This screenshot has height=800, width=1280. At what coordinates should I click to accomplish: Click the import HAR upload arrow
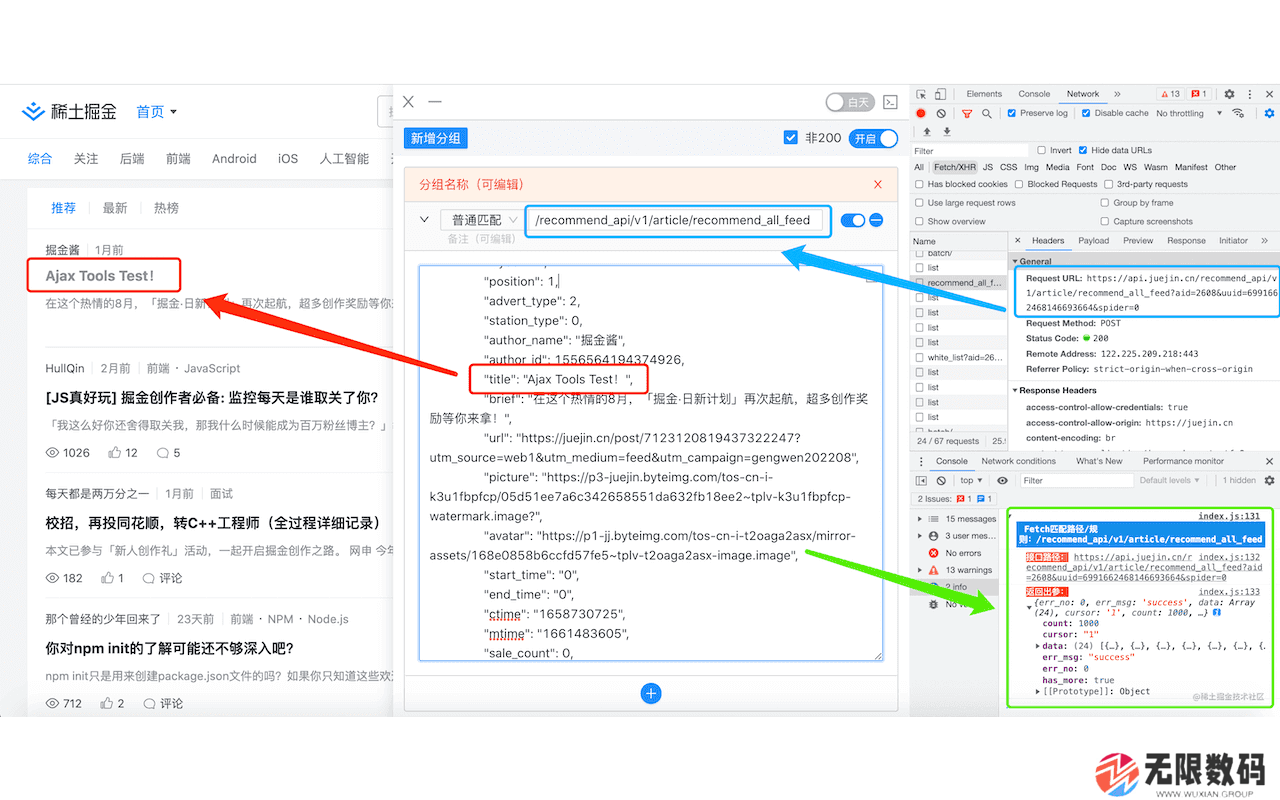coord(927,131)
